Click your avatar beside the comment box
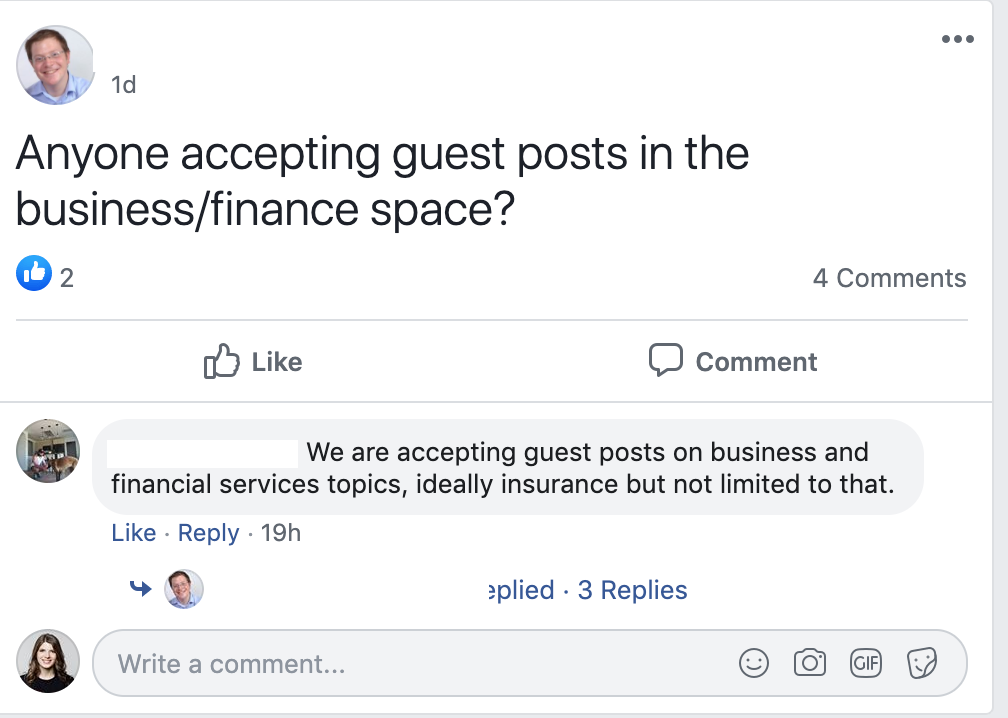Viewport: 1008px width, 718px height. tap(48, 661)
